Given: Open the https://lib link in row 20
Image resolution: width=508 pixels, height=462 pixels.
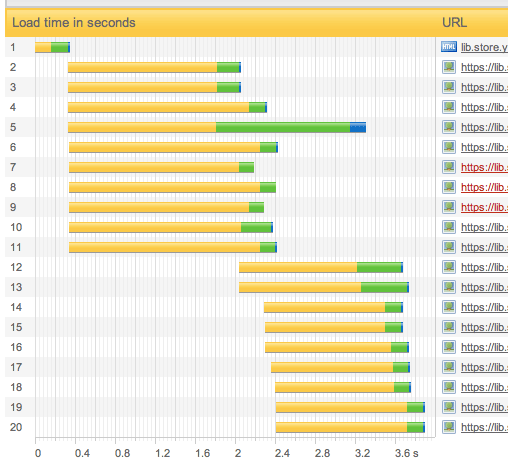Looking at the screenshot, I should (x=484, y=427).
